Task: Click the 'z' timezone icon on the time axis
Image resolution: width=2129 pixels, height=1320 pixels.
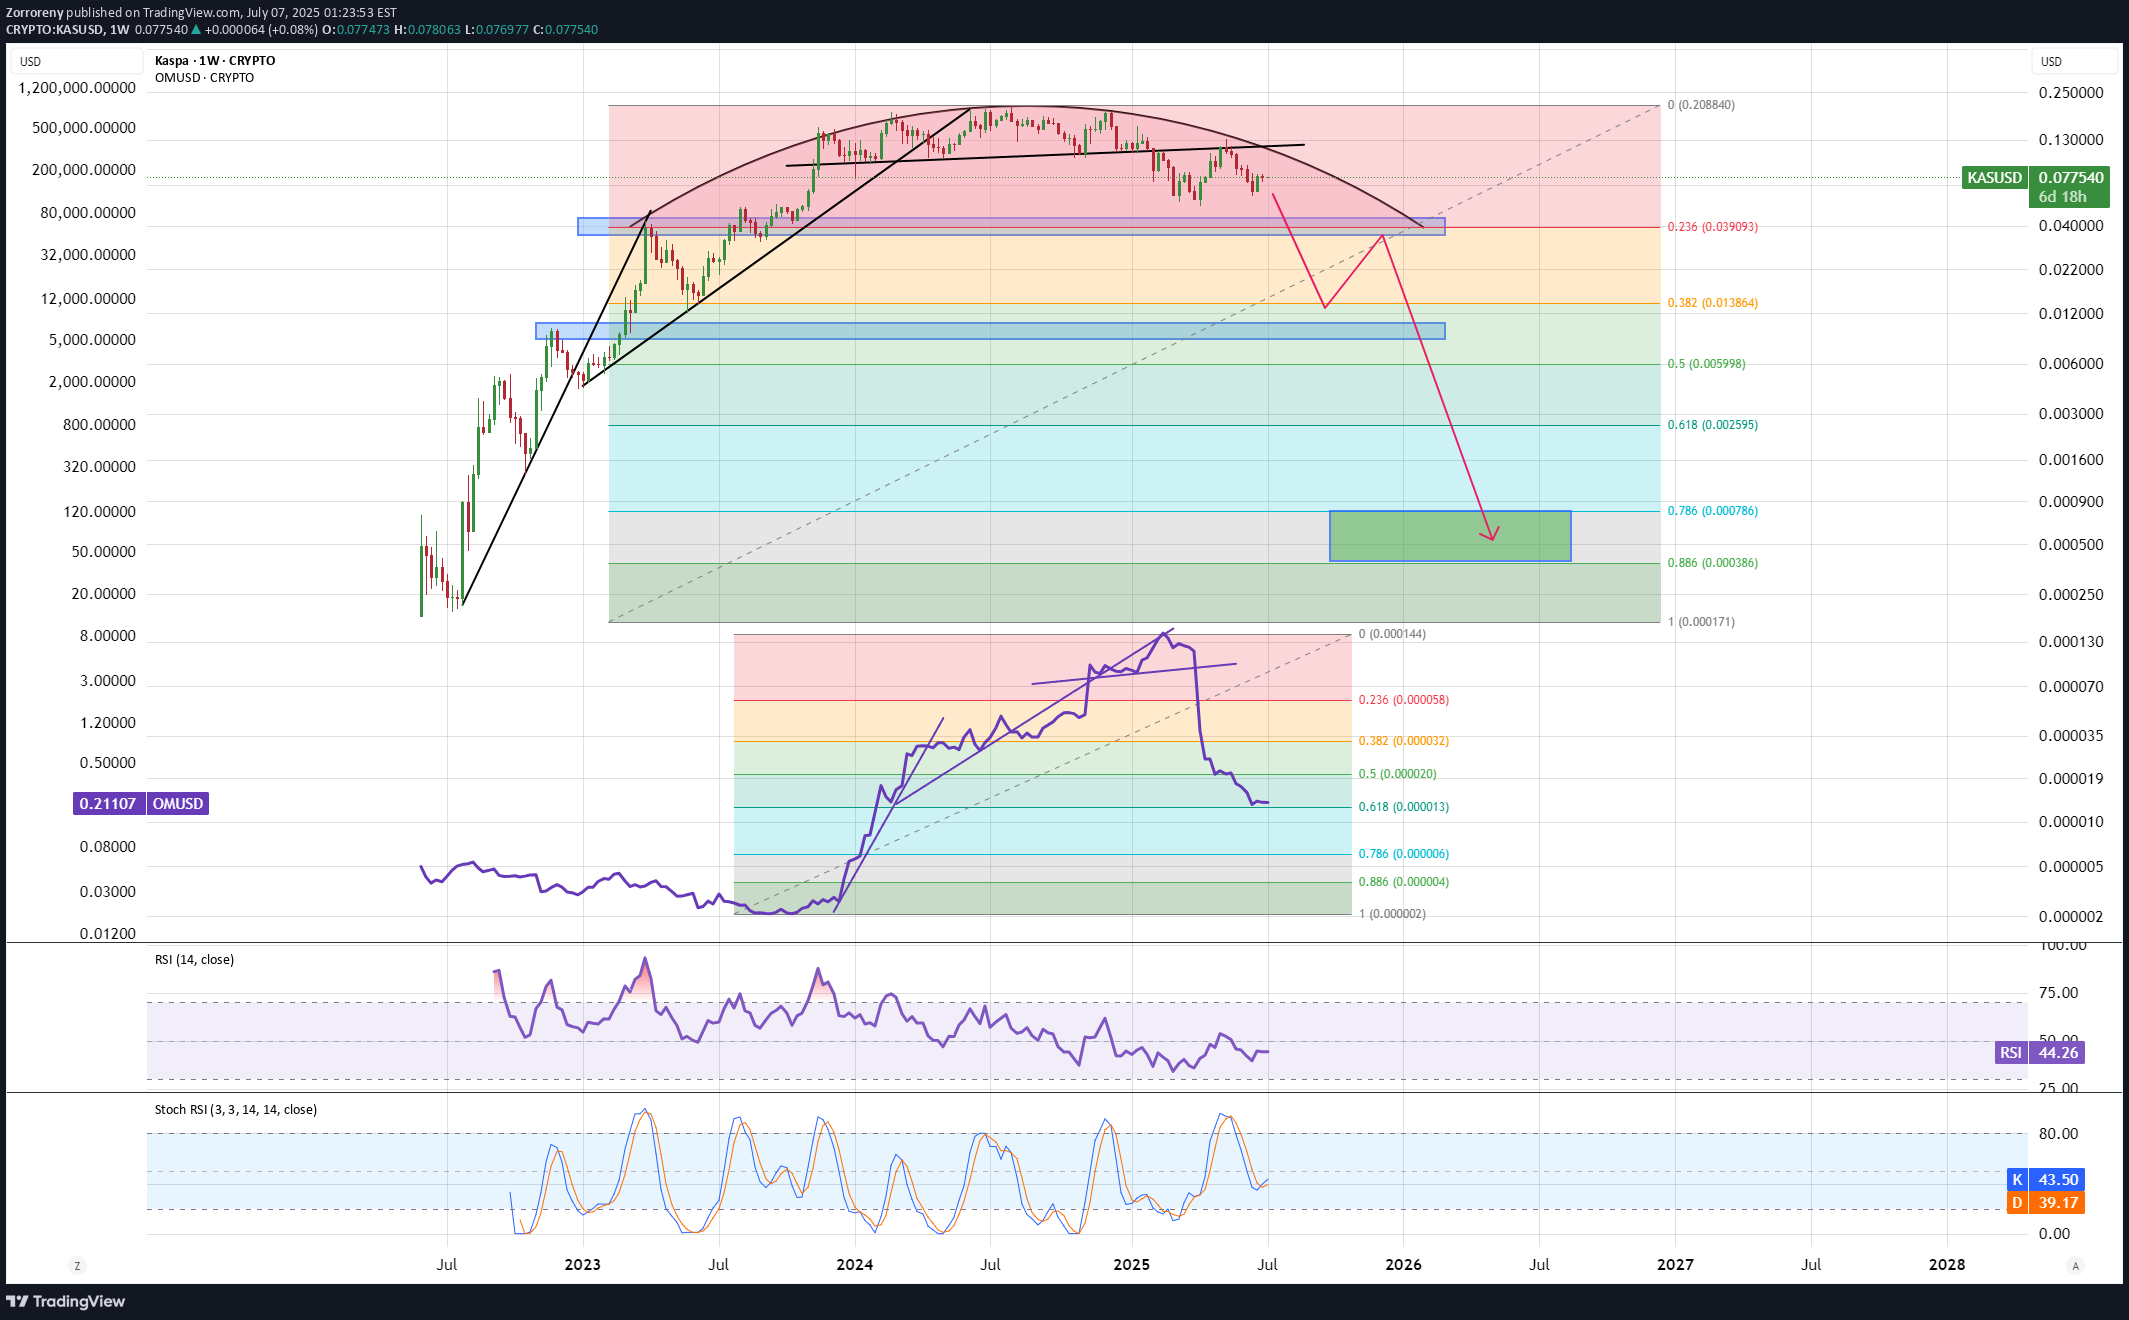Action: [77, 1265]
